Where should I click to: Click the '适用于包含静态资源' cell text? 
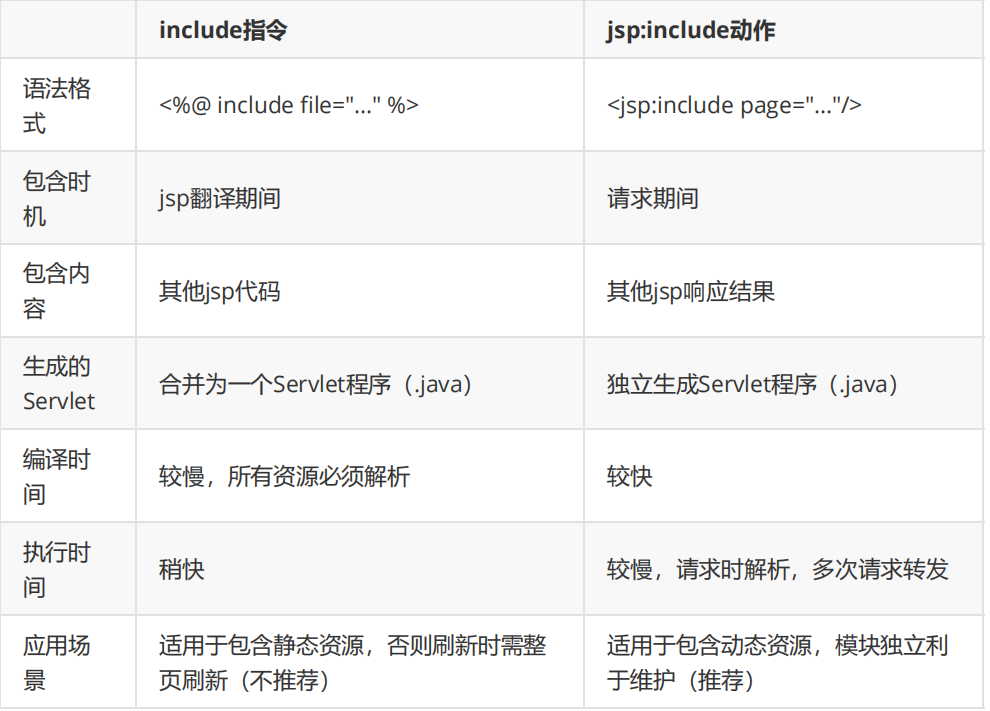click(x=261, y=645)
